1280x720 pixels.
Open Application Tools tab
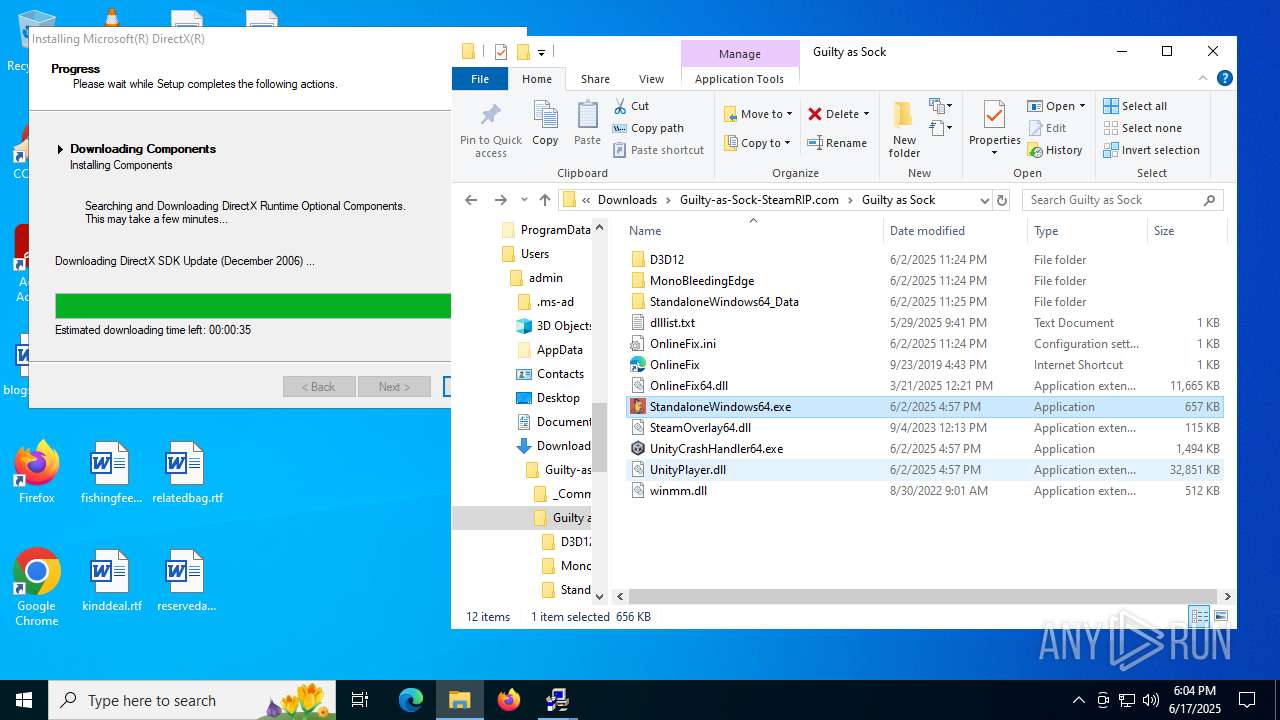740,79
